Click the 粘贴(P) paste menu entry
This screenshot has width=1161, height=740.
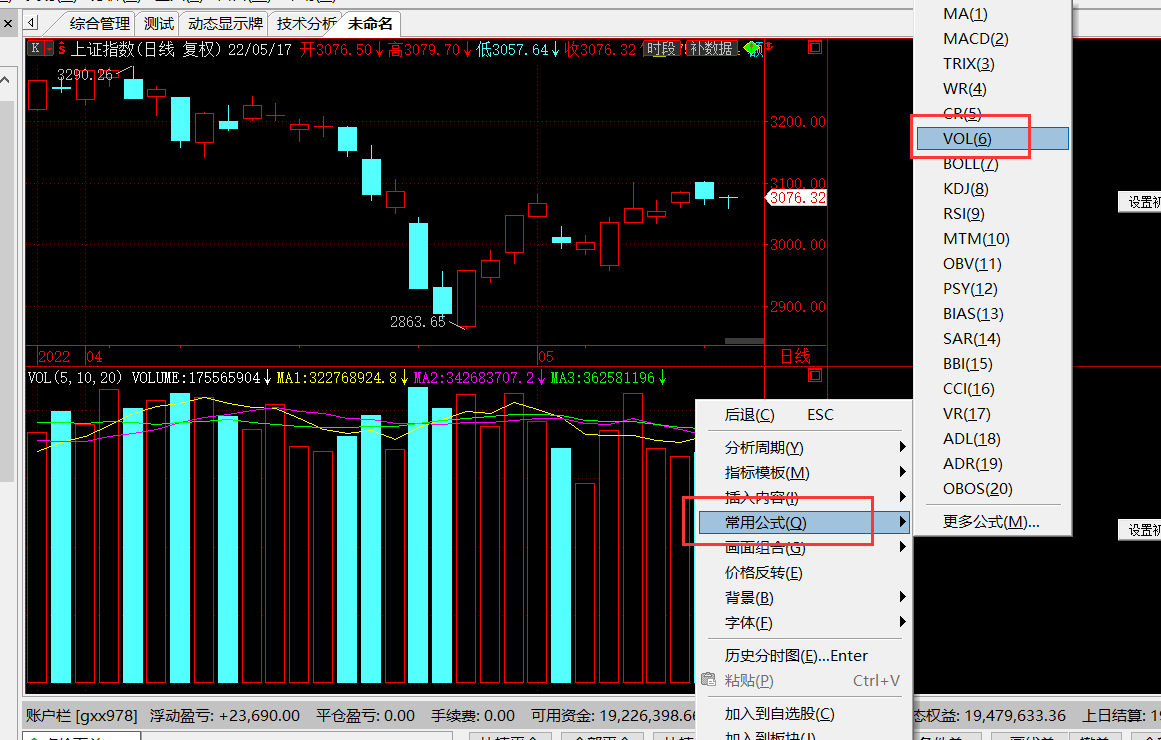pyautogui.click(x=803, y=680)
